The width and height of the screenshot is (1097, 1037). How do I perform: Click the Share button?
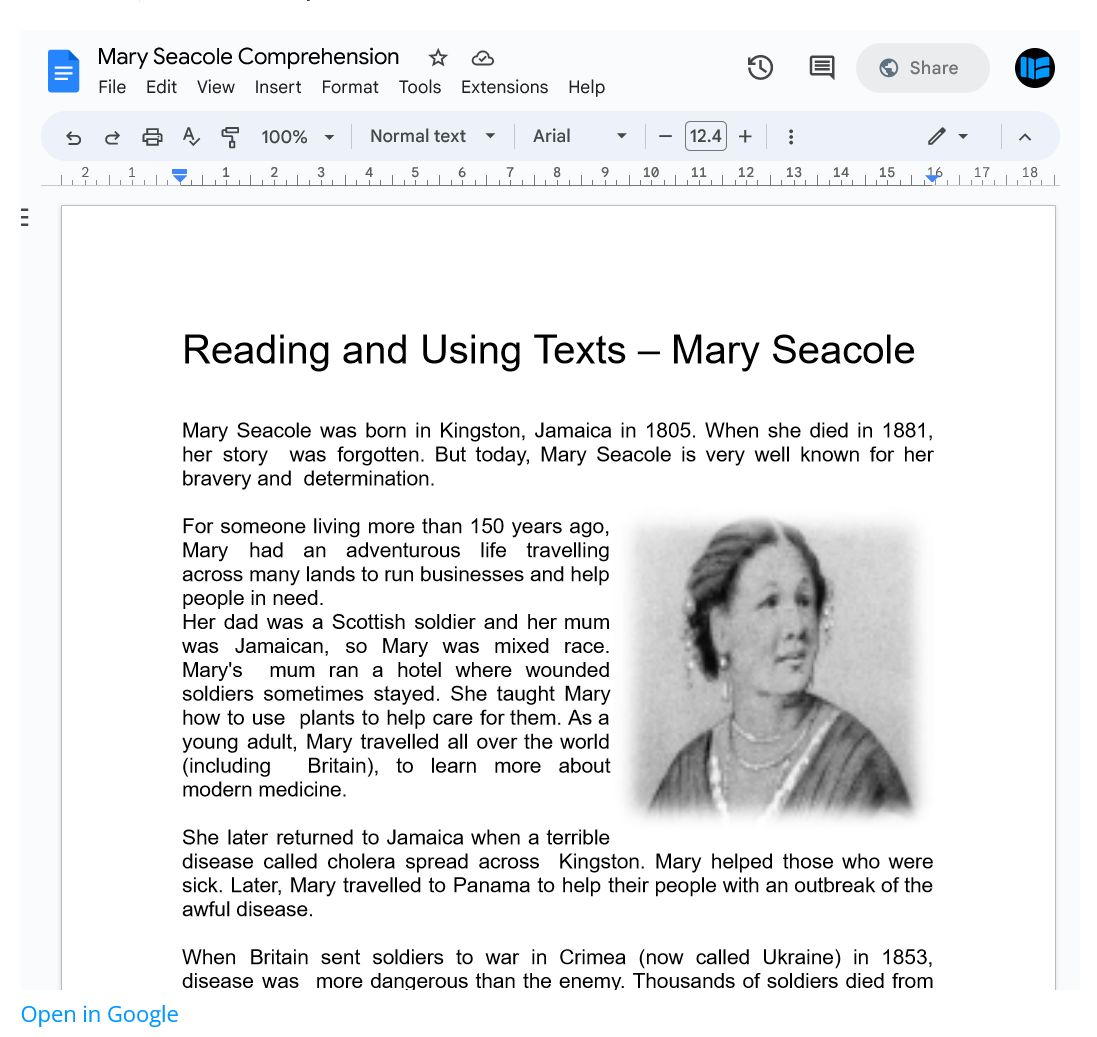[x=922, y=68]
